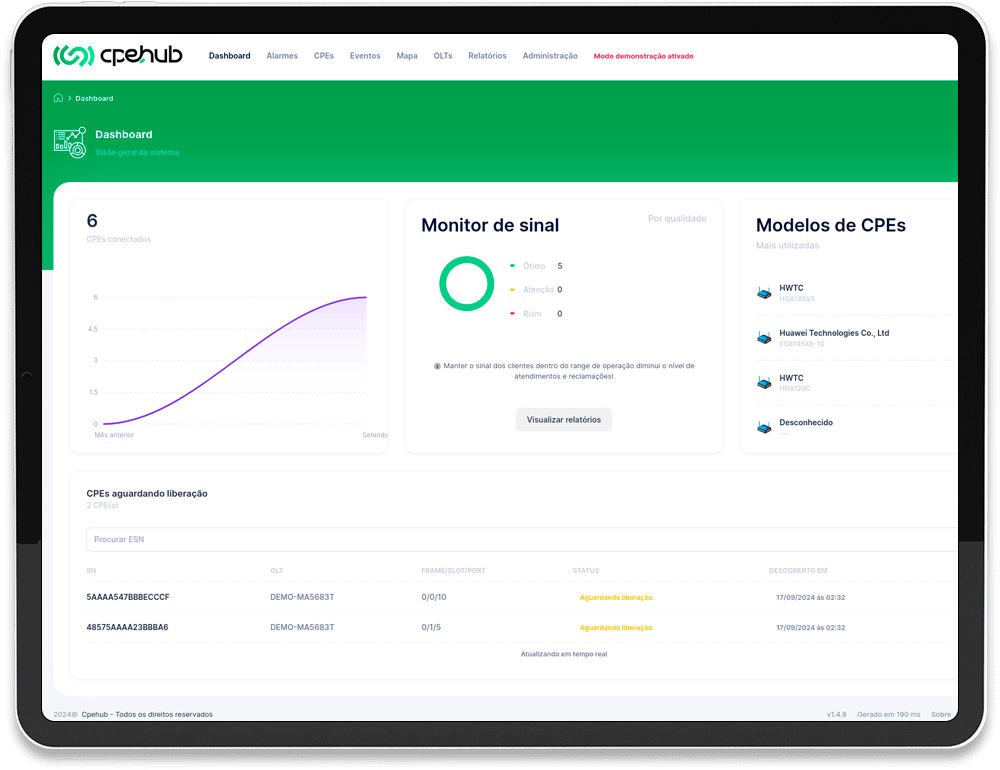Select Mapa in the top navigation
The image size is (1000, 770).
(x=407, y=56)
